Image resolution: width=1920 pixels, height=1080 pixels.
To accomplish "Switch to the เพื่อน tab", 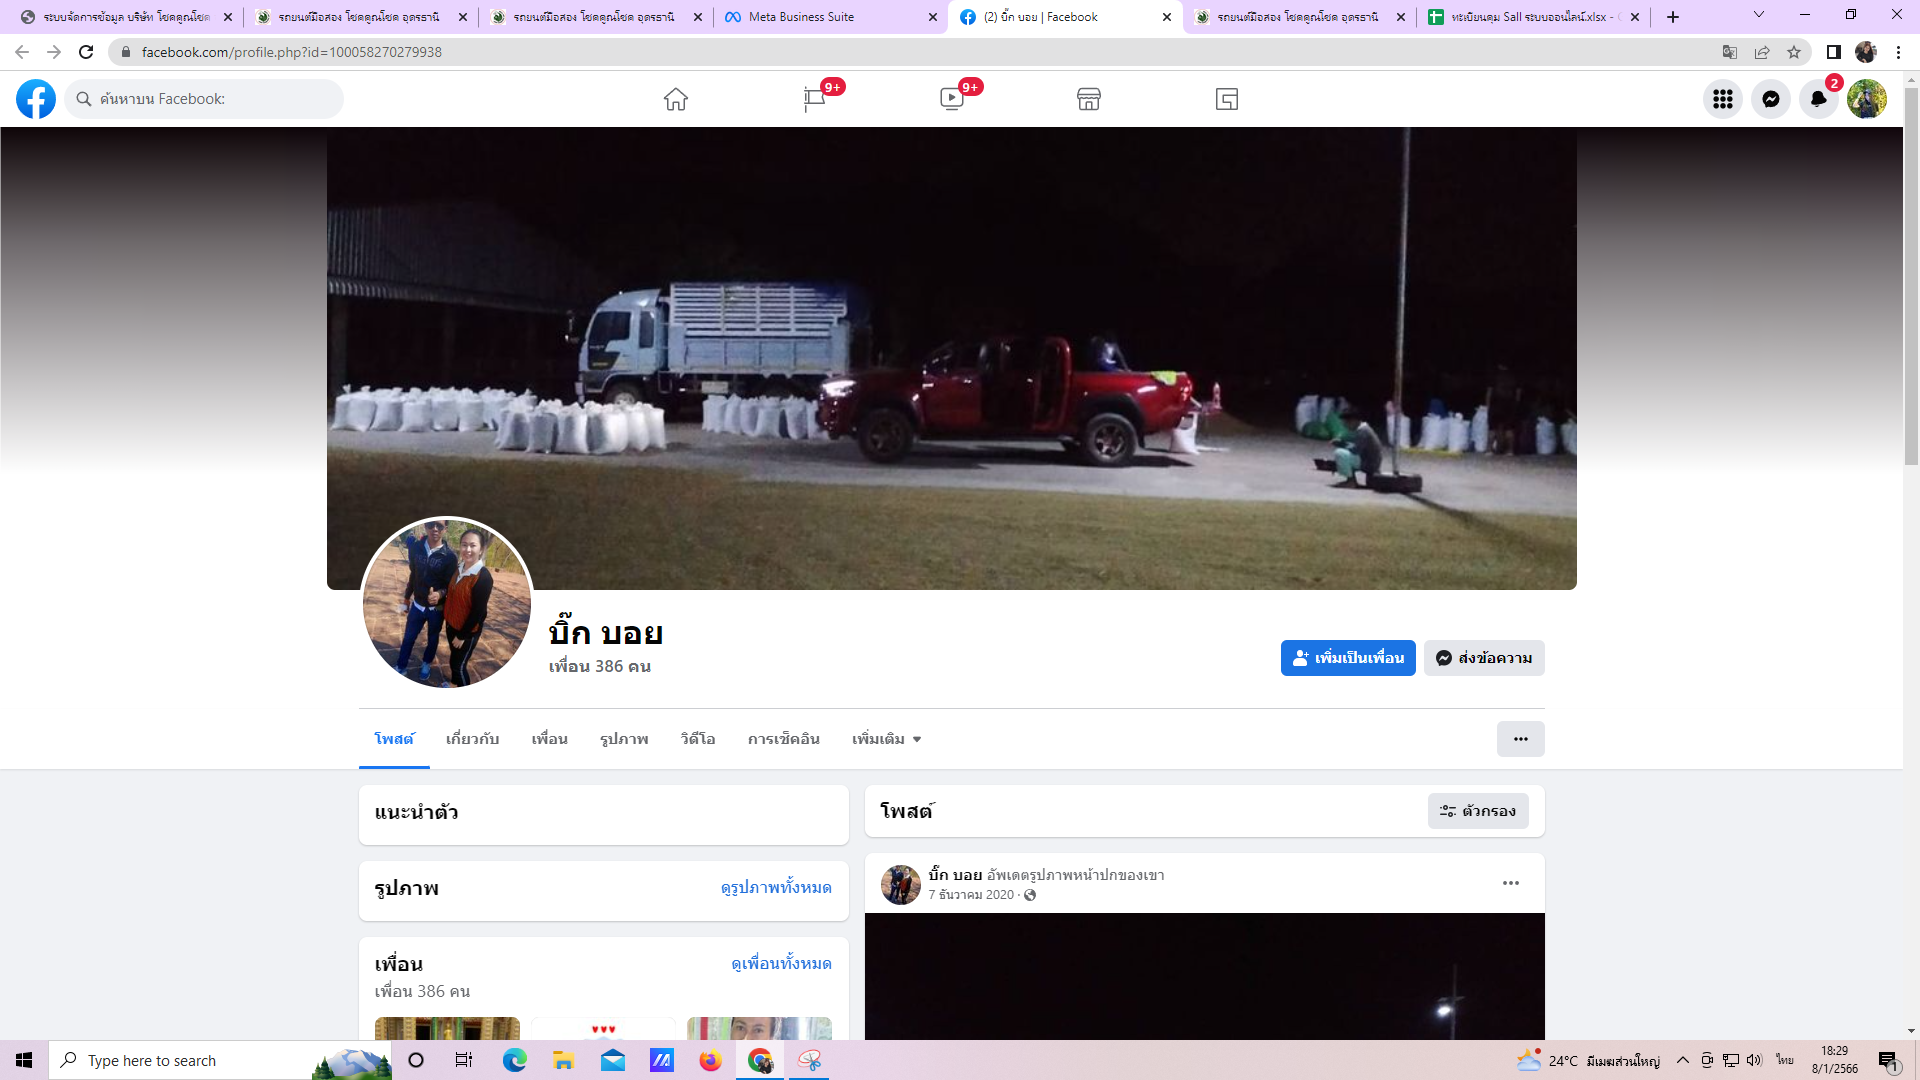I will [x=549, y=739].
